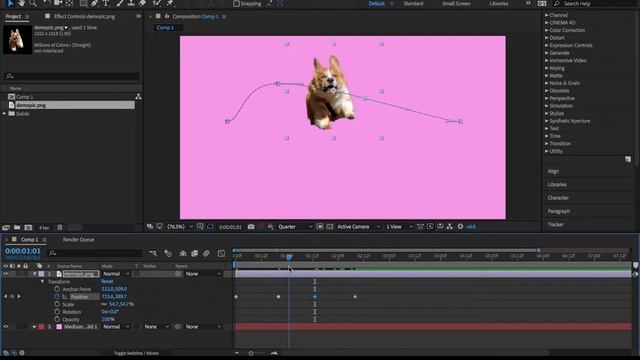The image size is (640, 360).
Task: Click the viewer current time 0:00:01:01
Action: click(230, 227)
